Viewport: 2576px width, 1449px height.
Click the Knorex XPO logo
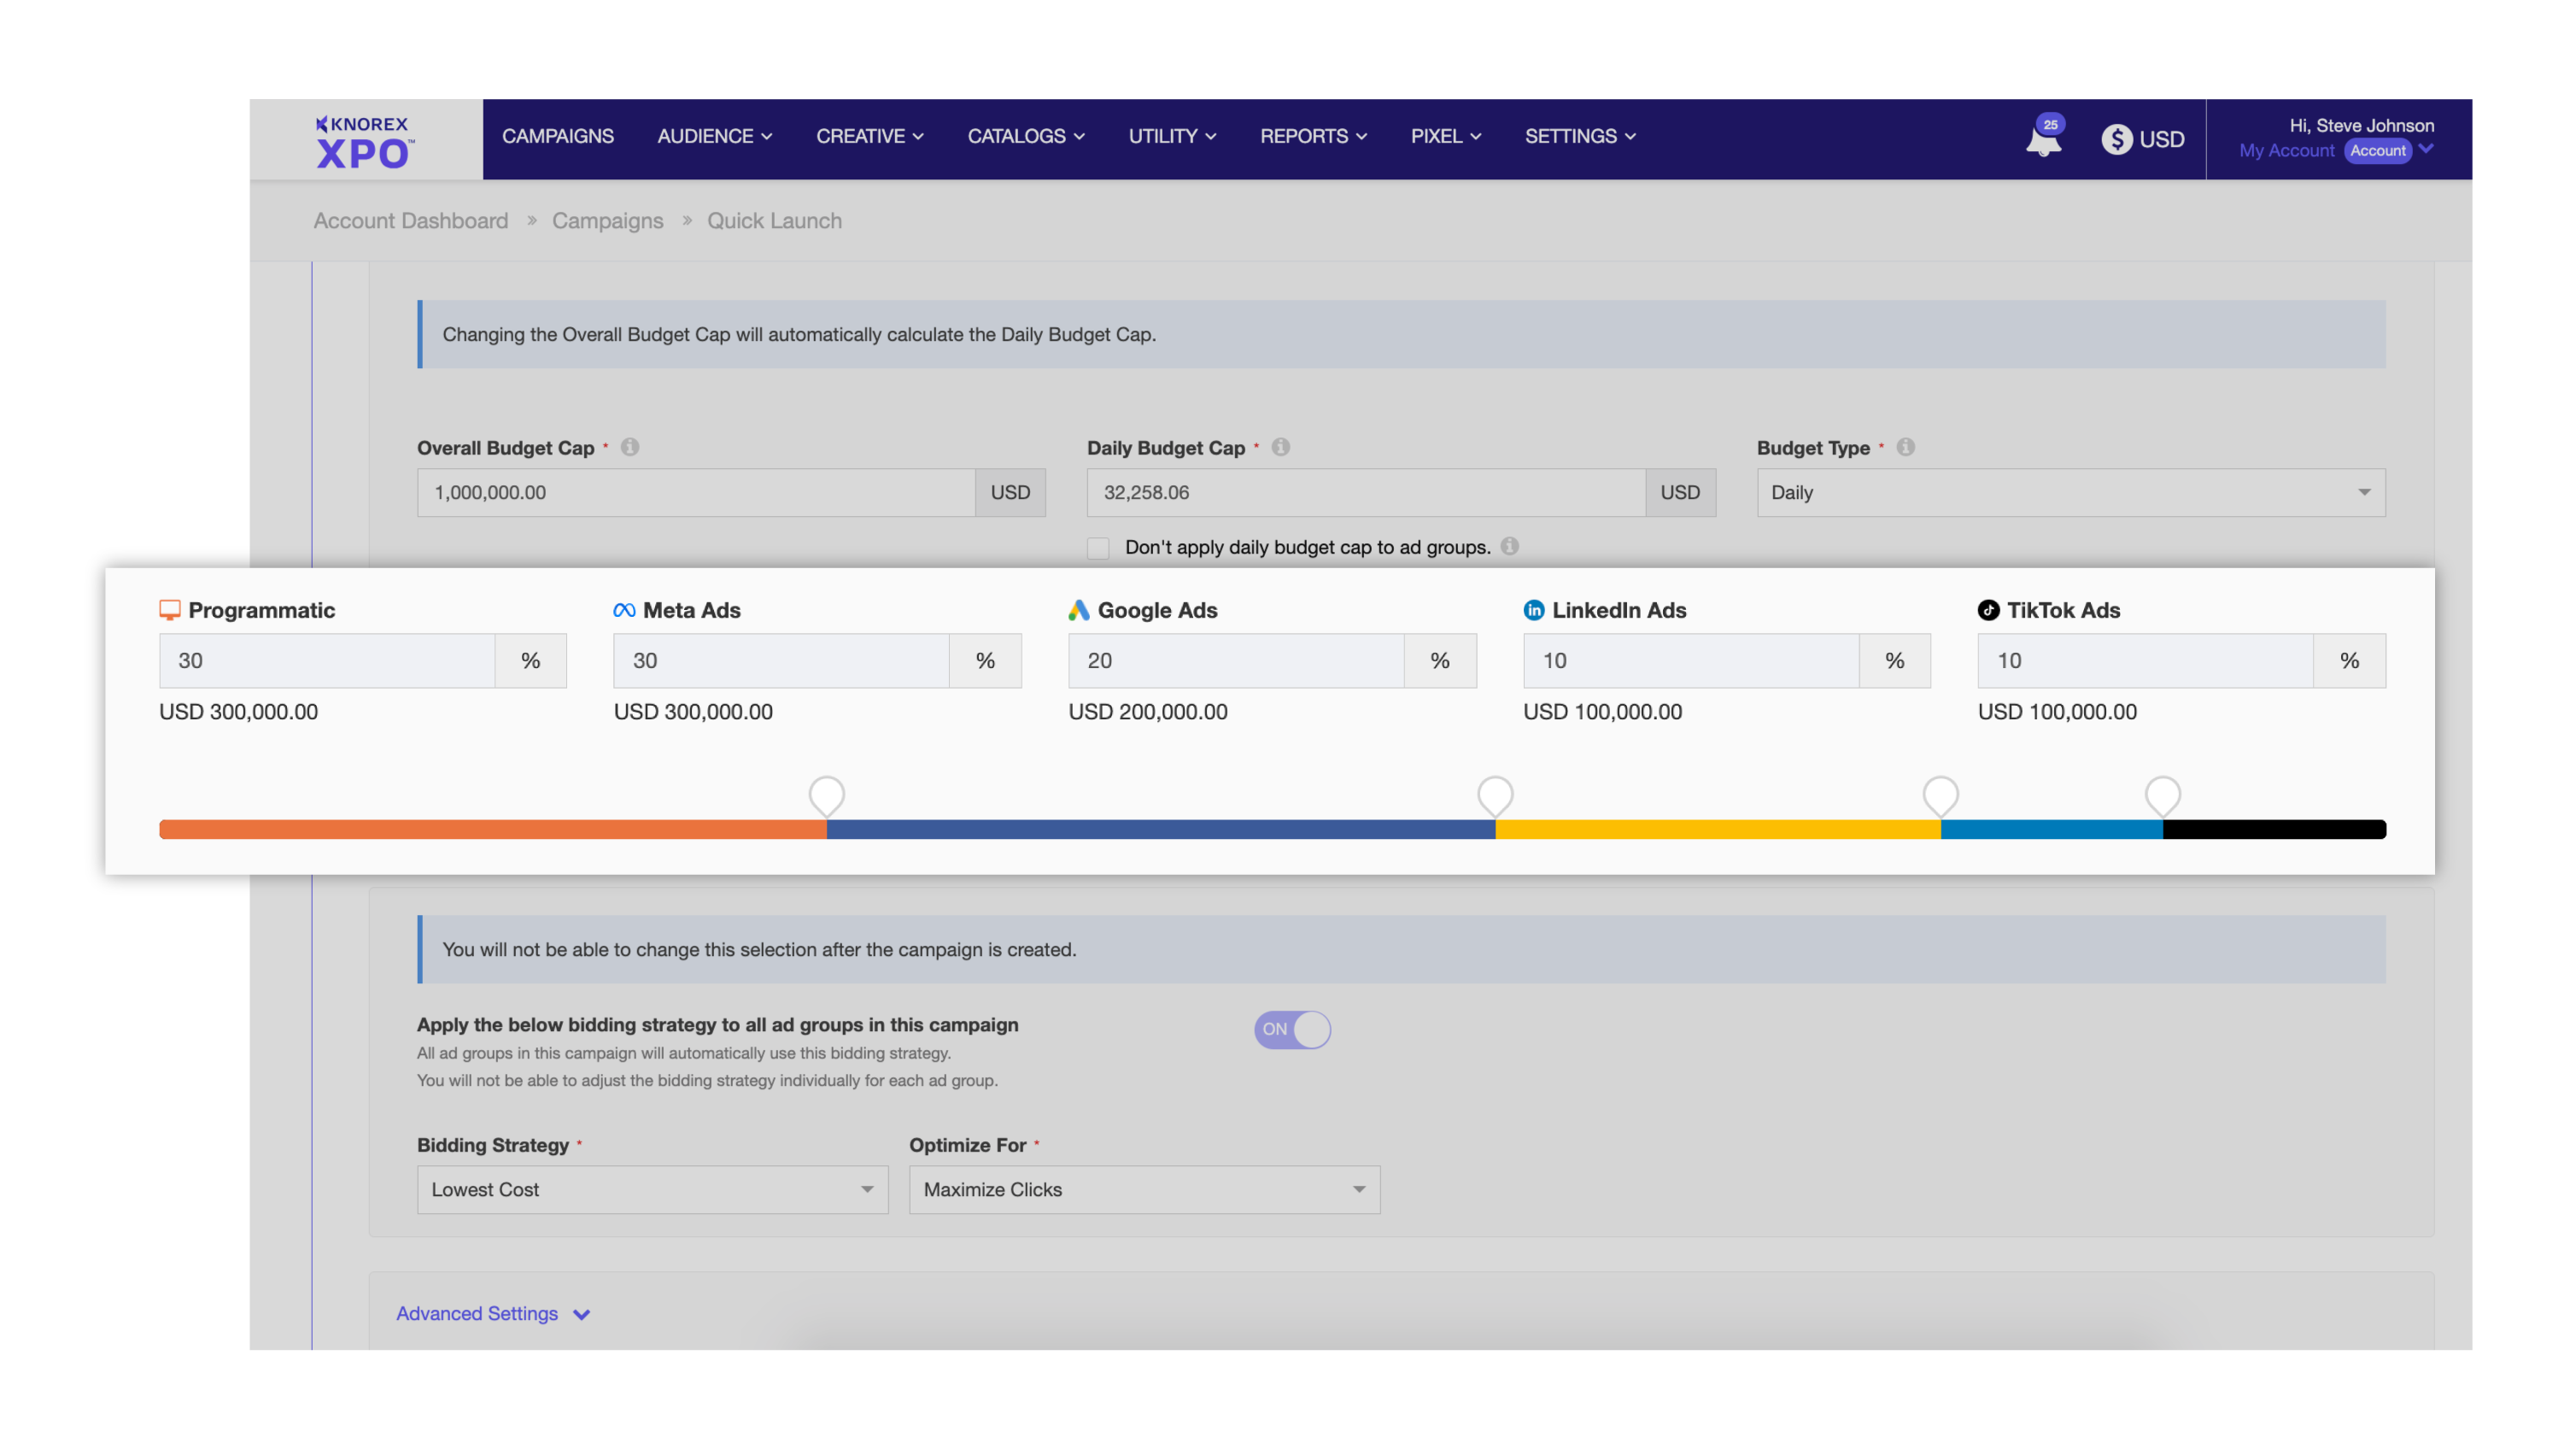(x=363, y=142)
